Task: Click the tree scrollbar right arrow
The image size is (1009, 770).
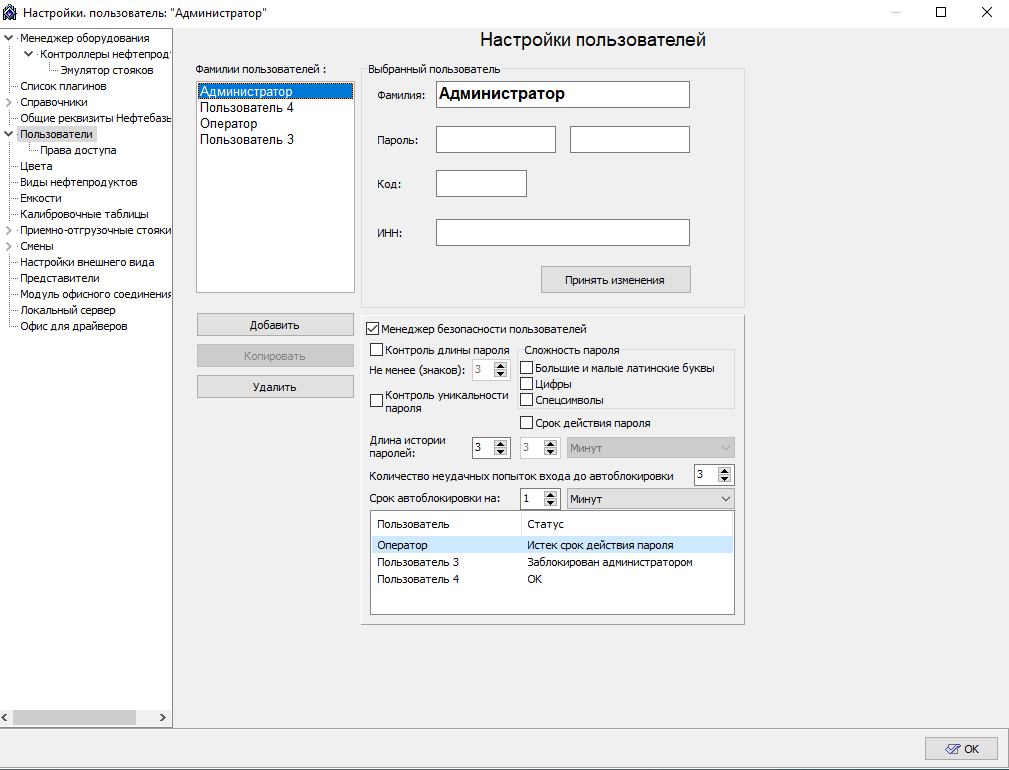Action: coord(163,717)
